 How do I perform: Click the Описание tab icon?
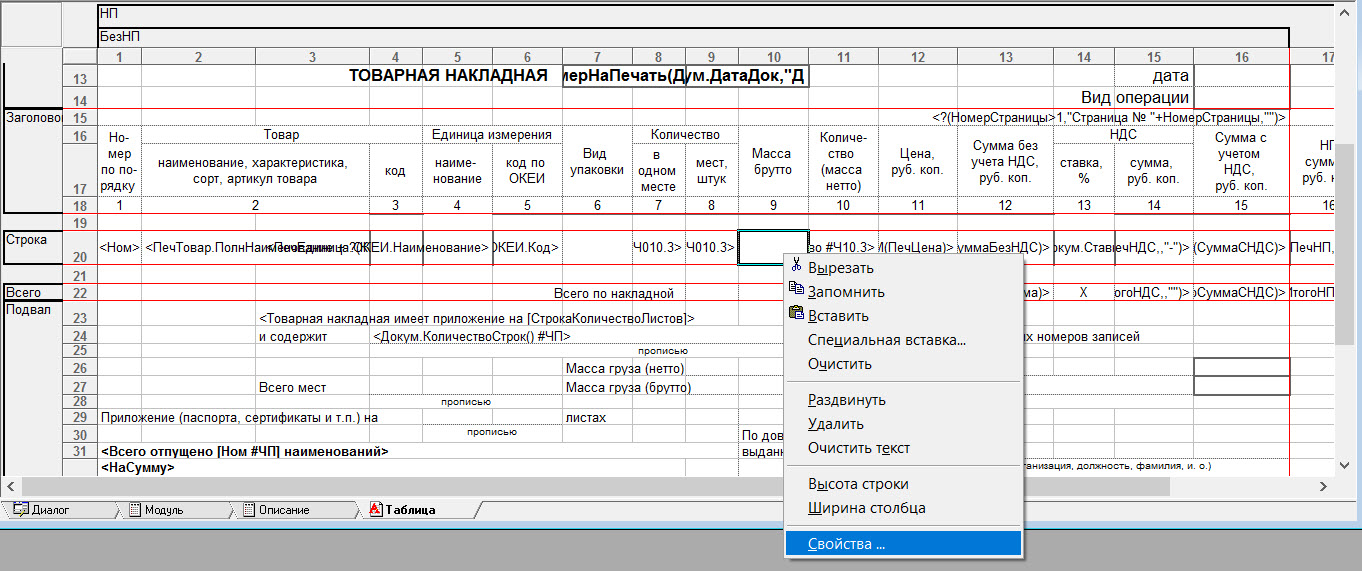tap(247, 510)
